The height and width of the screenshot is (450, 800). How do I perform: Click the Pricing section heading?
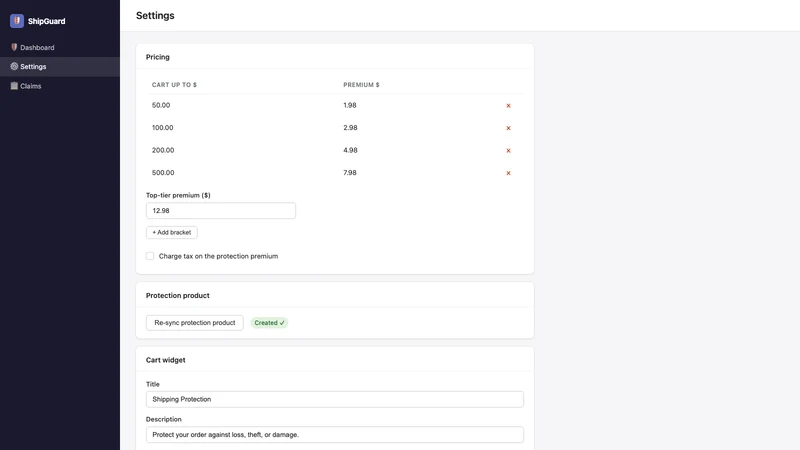point(158,57)
